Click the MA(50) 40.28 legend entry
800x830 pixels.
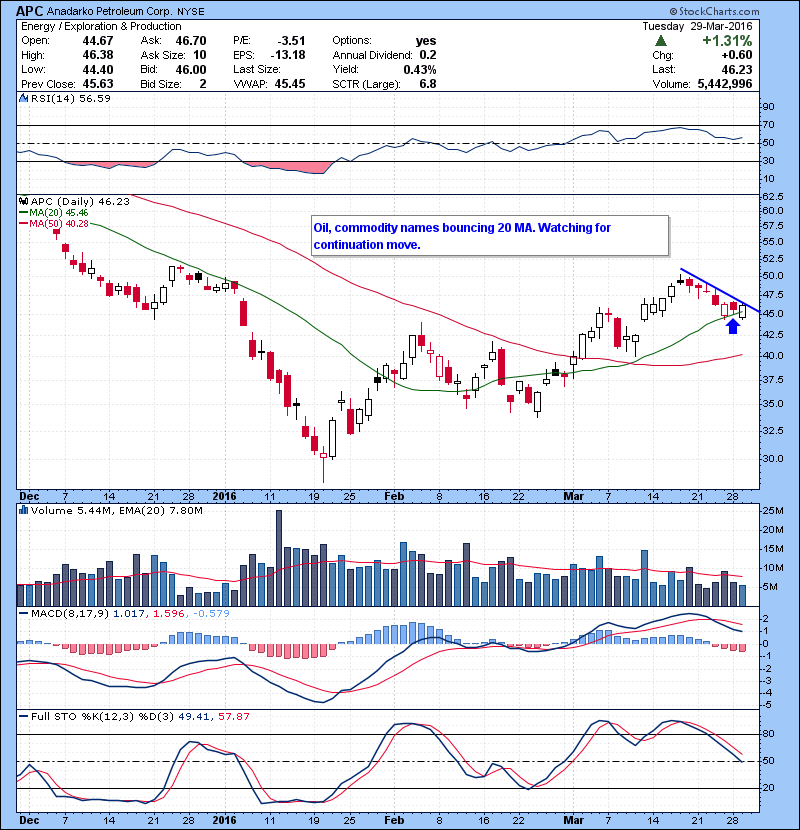pyautogui.click(x=59, y=224)
